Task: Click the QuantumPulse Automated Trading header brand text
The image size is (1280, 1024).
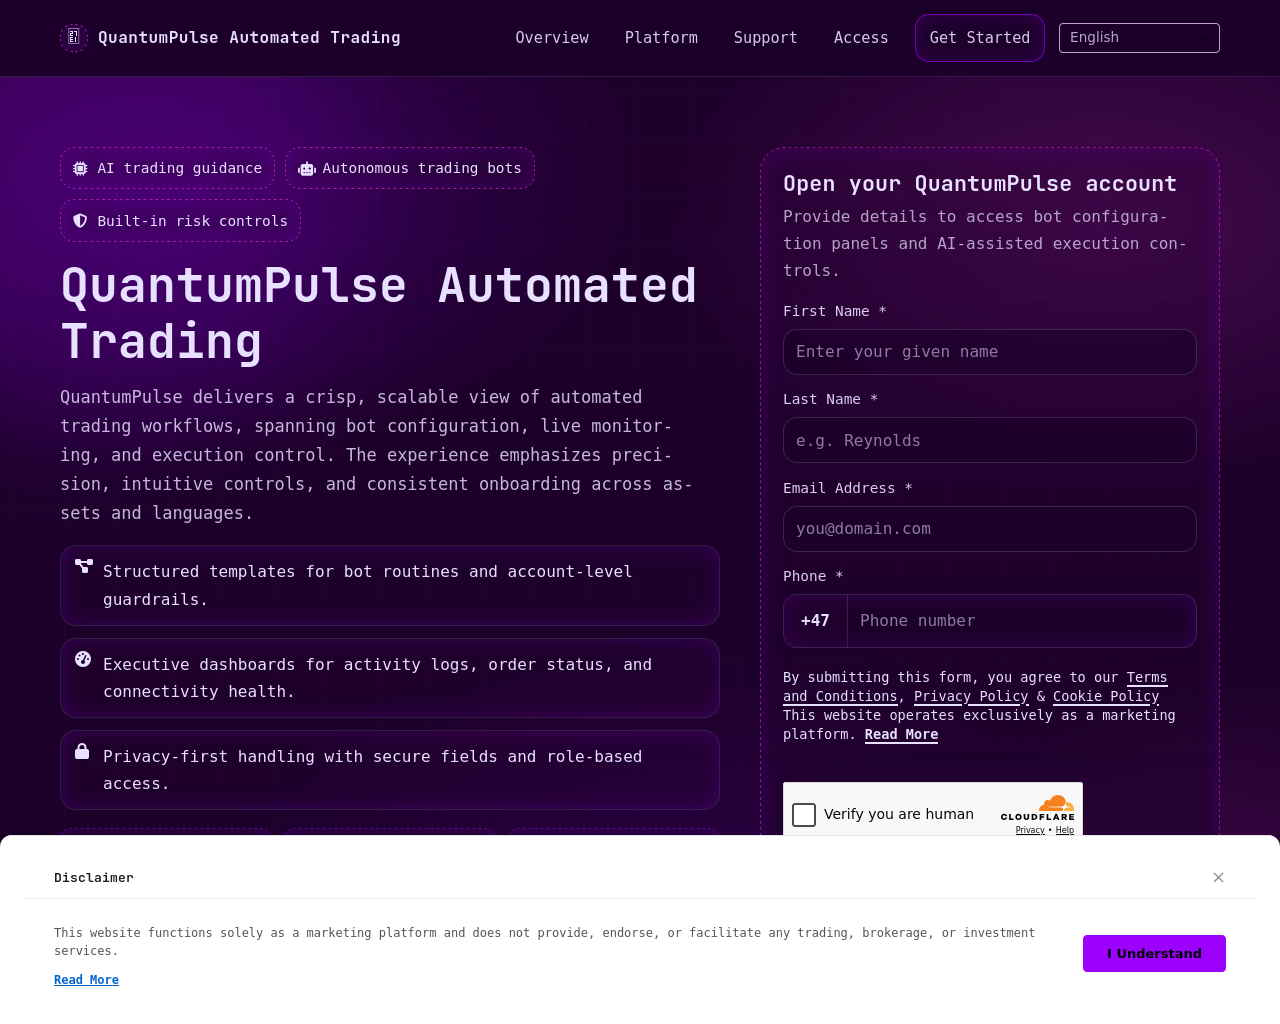Action: (x=249, y=38)
